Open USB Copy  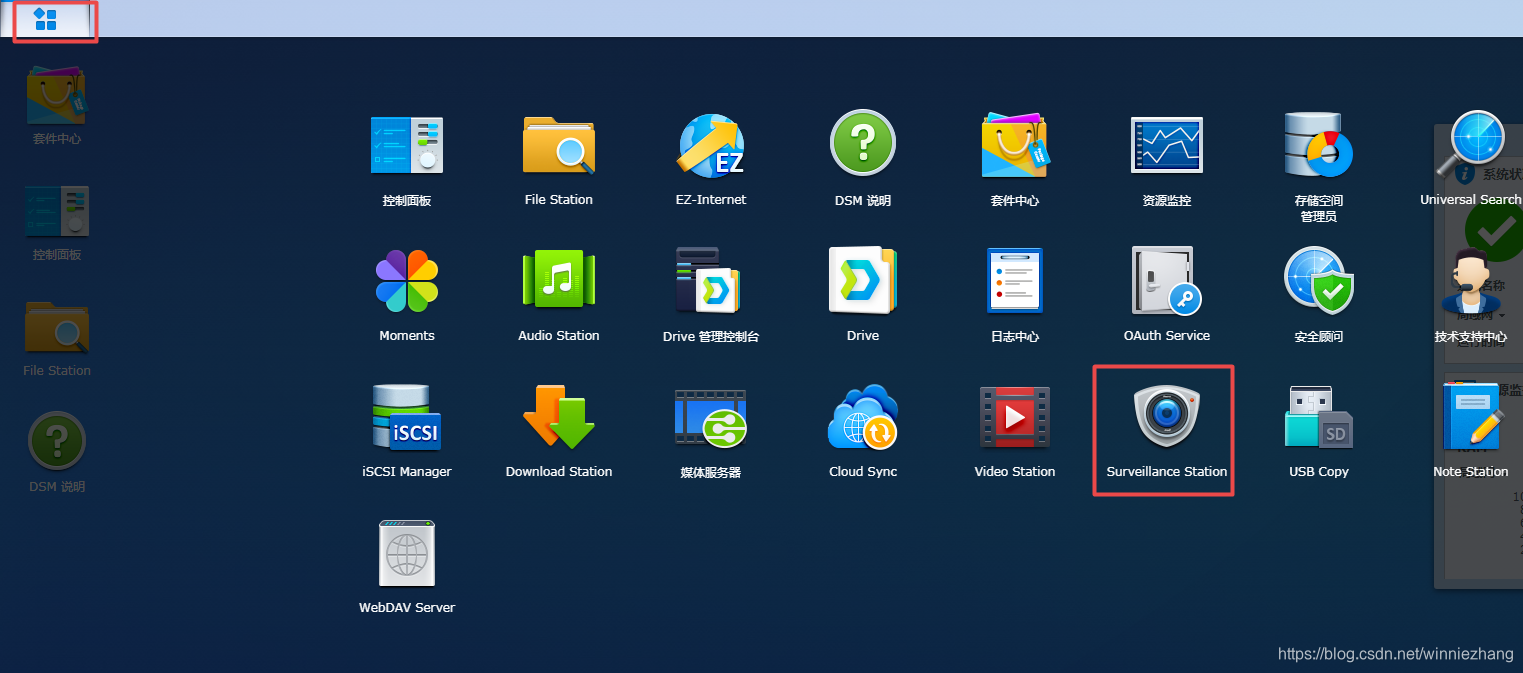pyautogui.click(x=1319, y=417)
